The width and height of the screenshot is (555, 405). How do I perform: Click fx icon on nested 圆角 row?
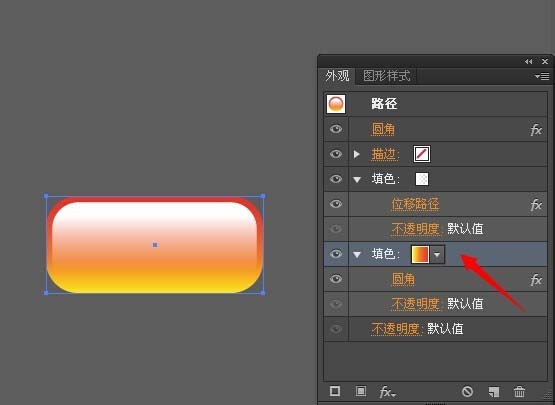tap(536, 280)
